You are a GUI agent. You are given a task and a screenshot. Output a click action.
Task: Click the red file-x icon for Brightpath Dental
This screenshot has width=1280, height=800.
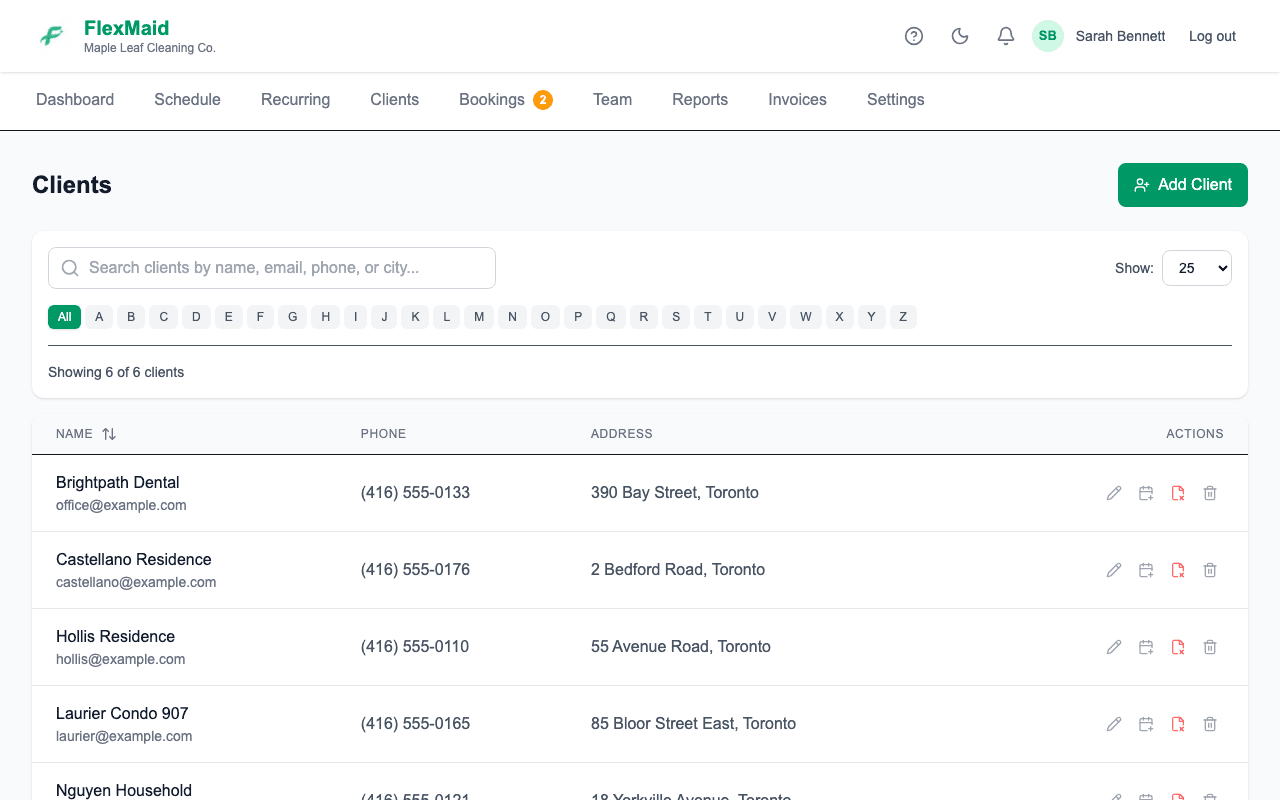point(1178,493)
